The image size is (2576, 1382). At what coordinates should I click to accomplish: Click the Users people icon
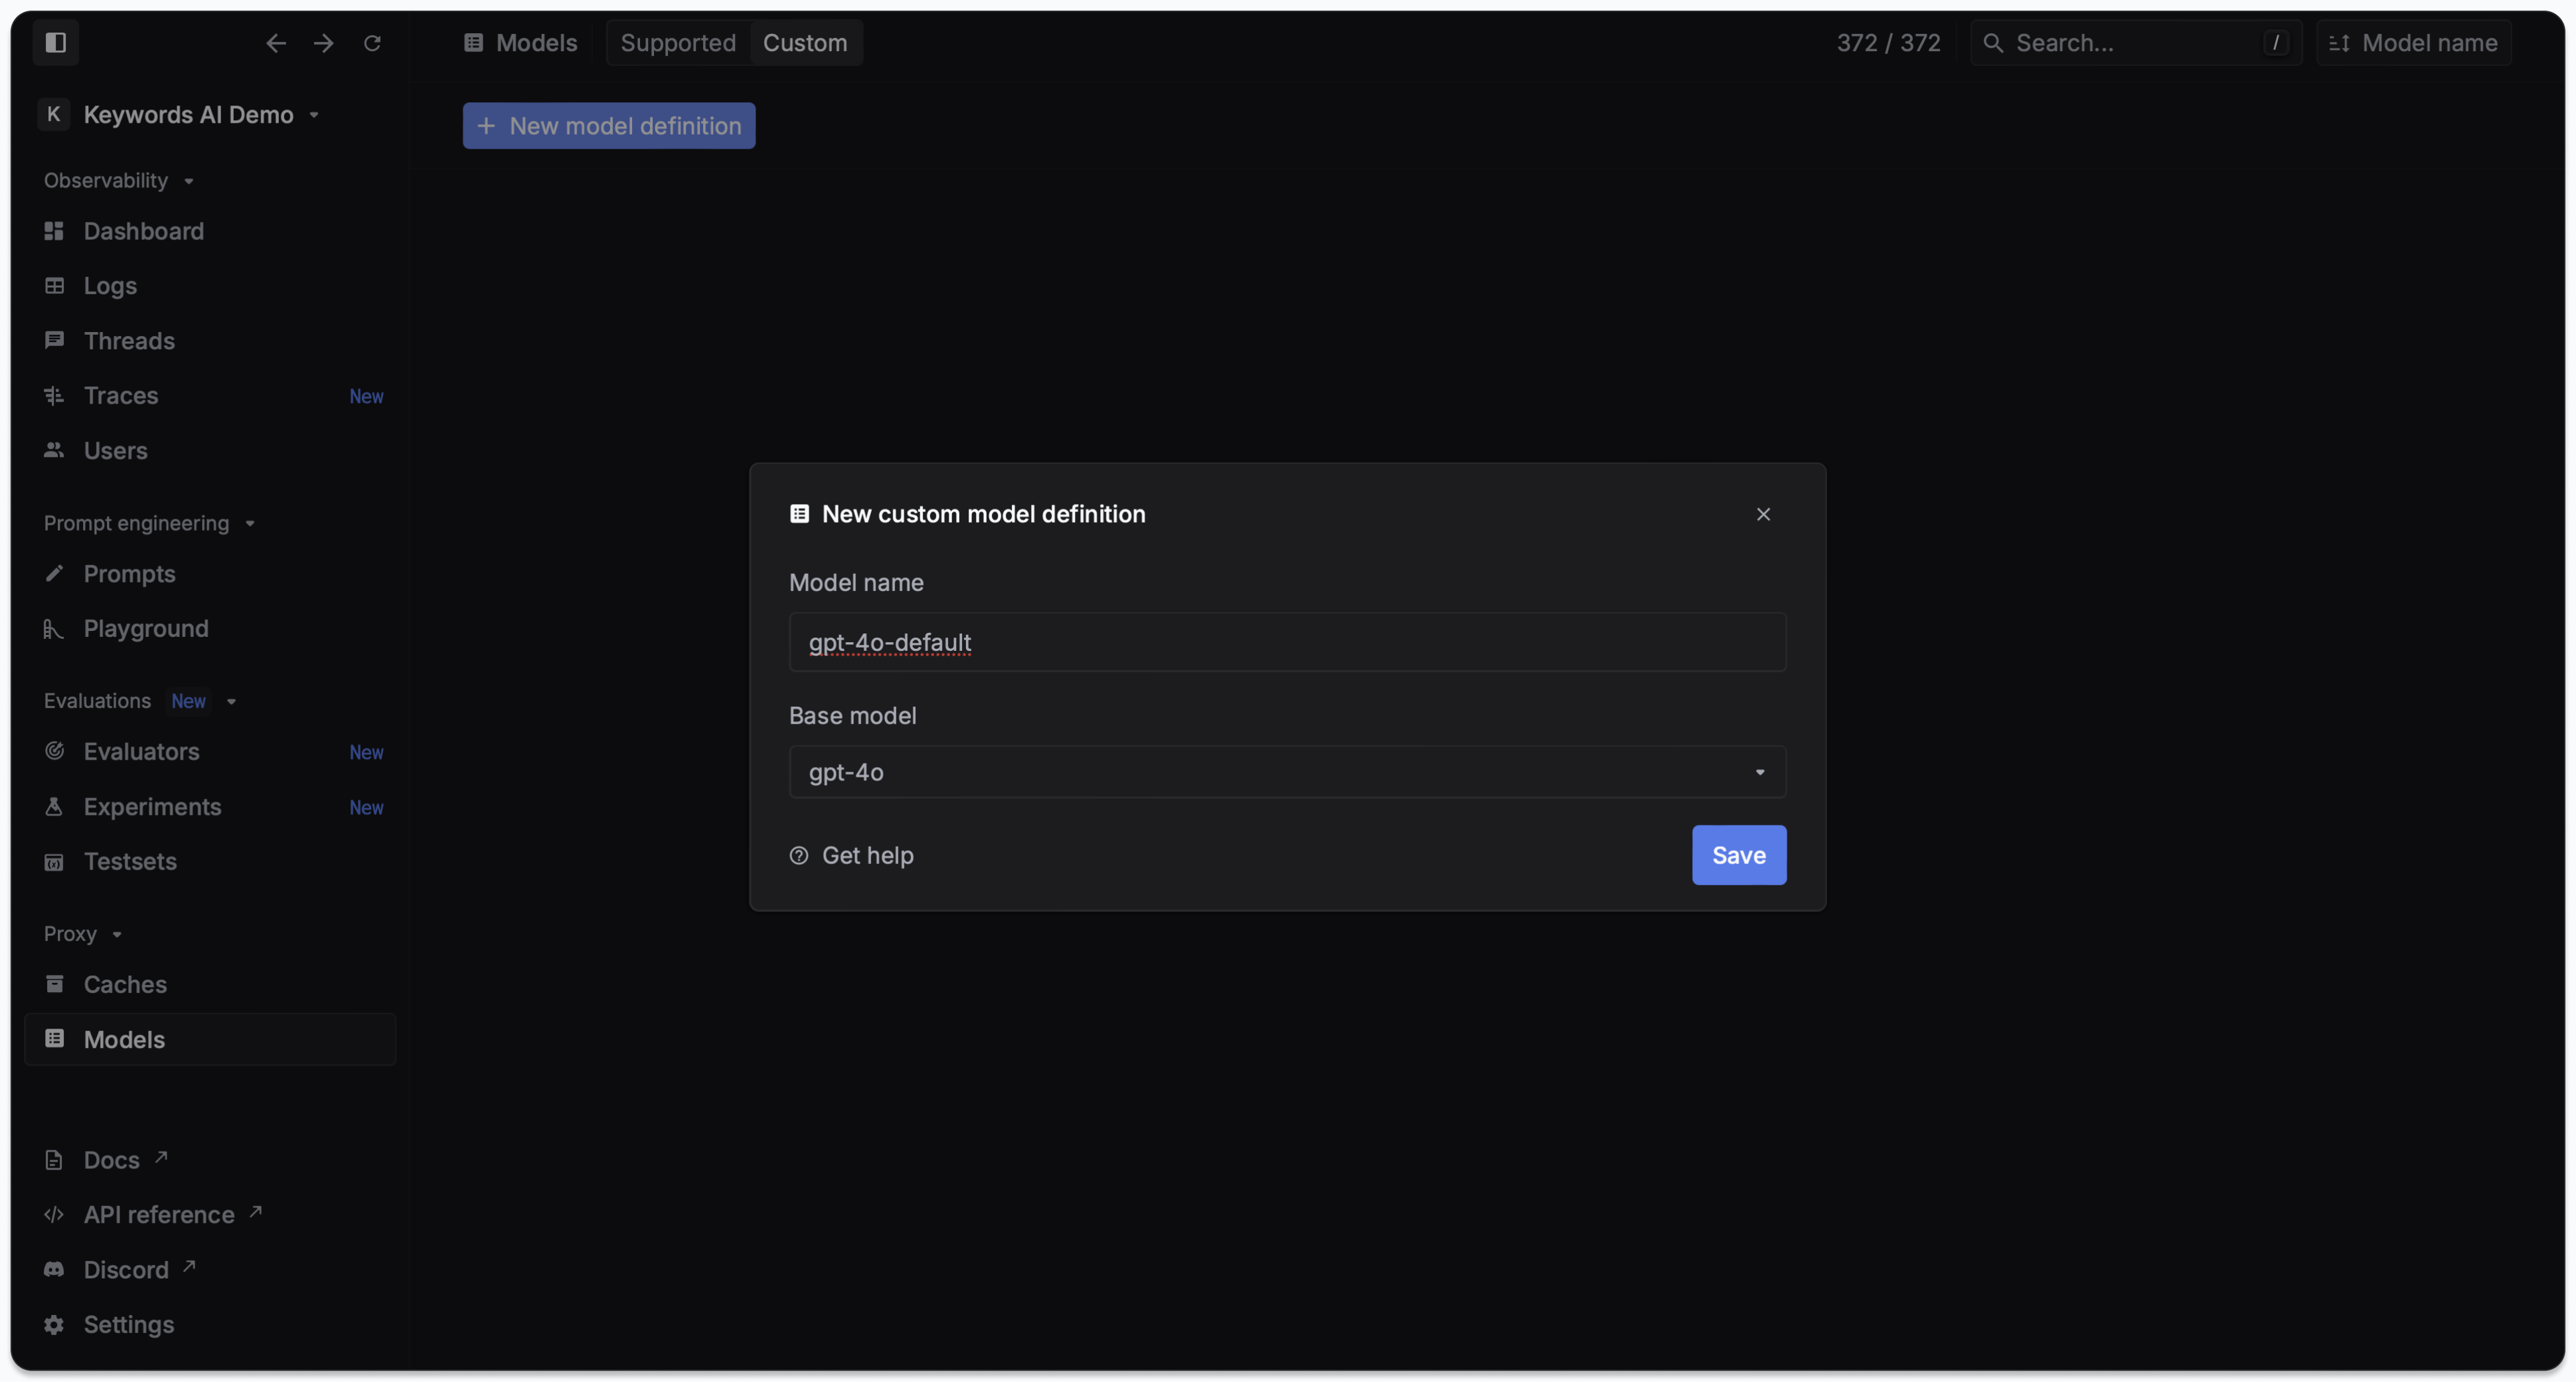pos(54,450)
